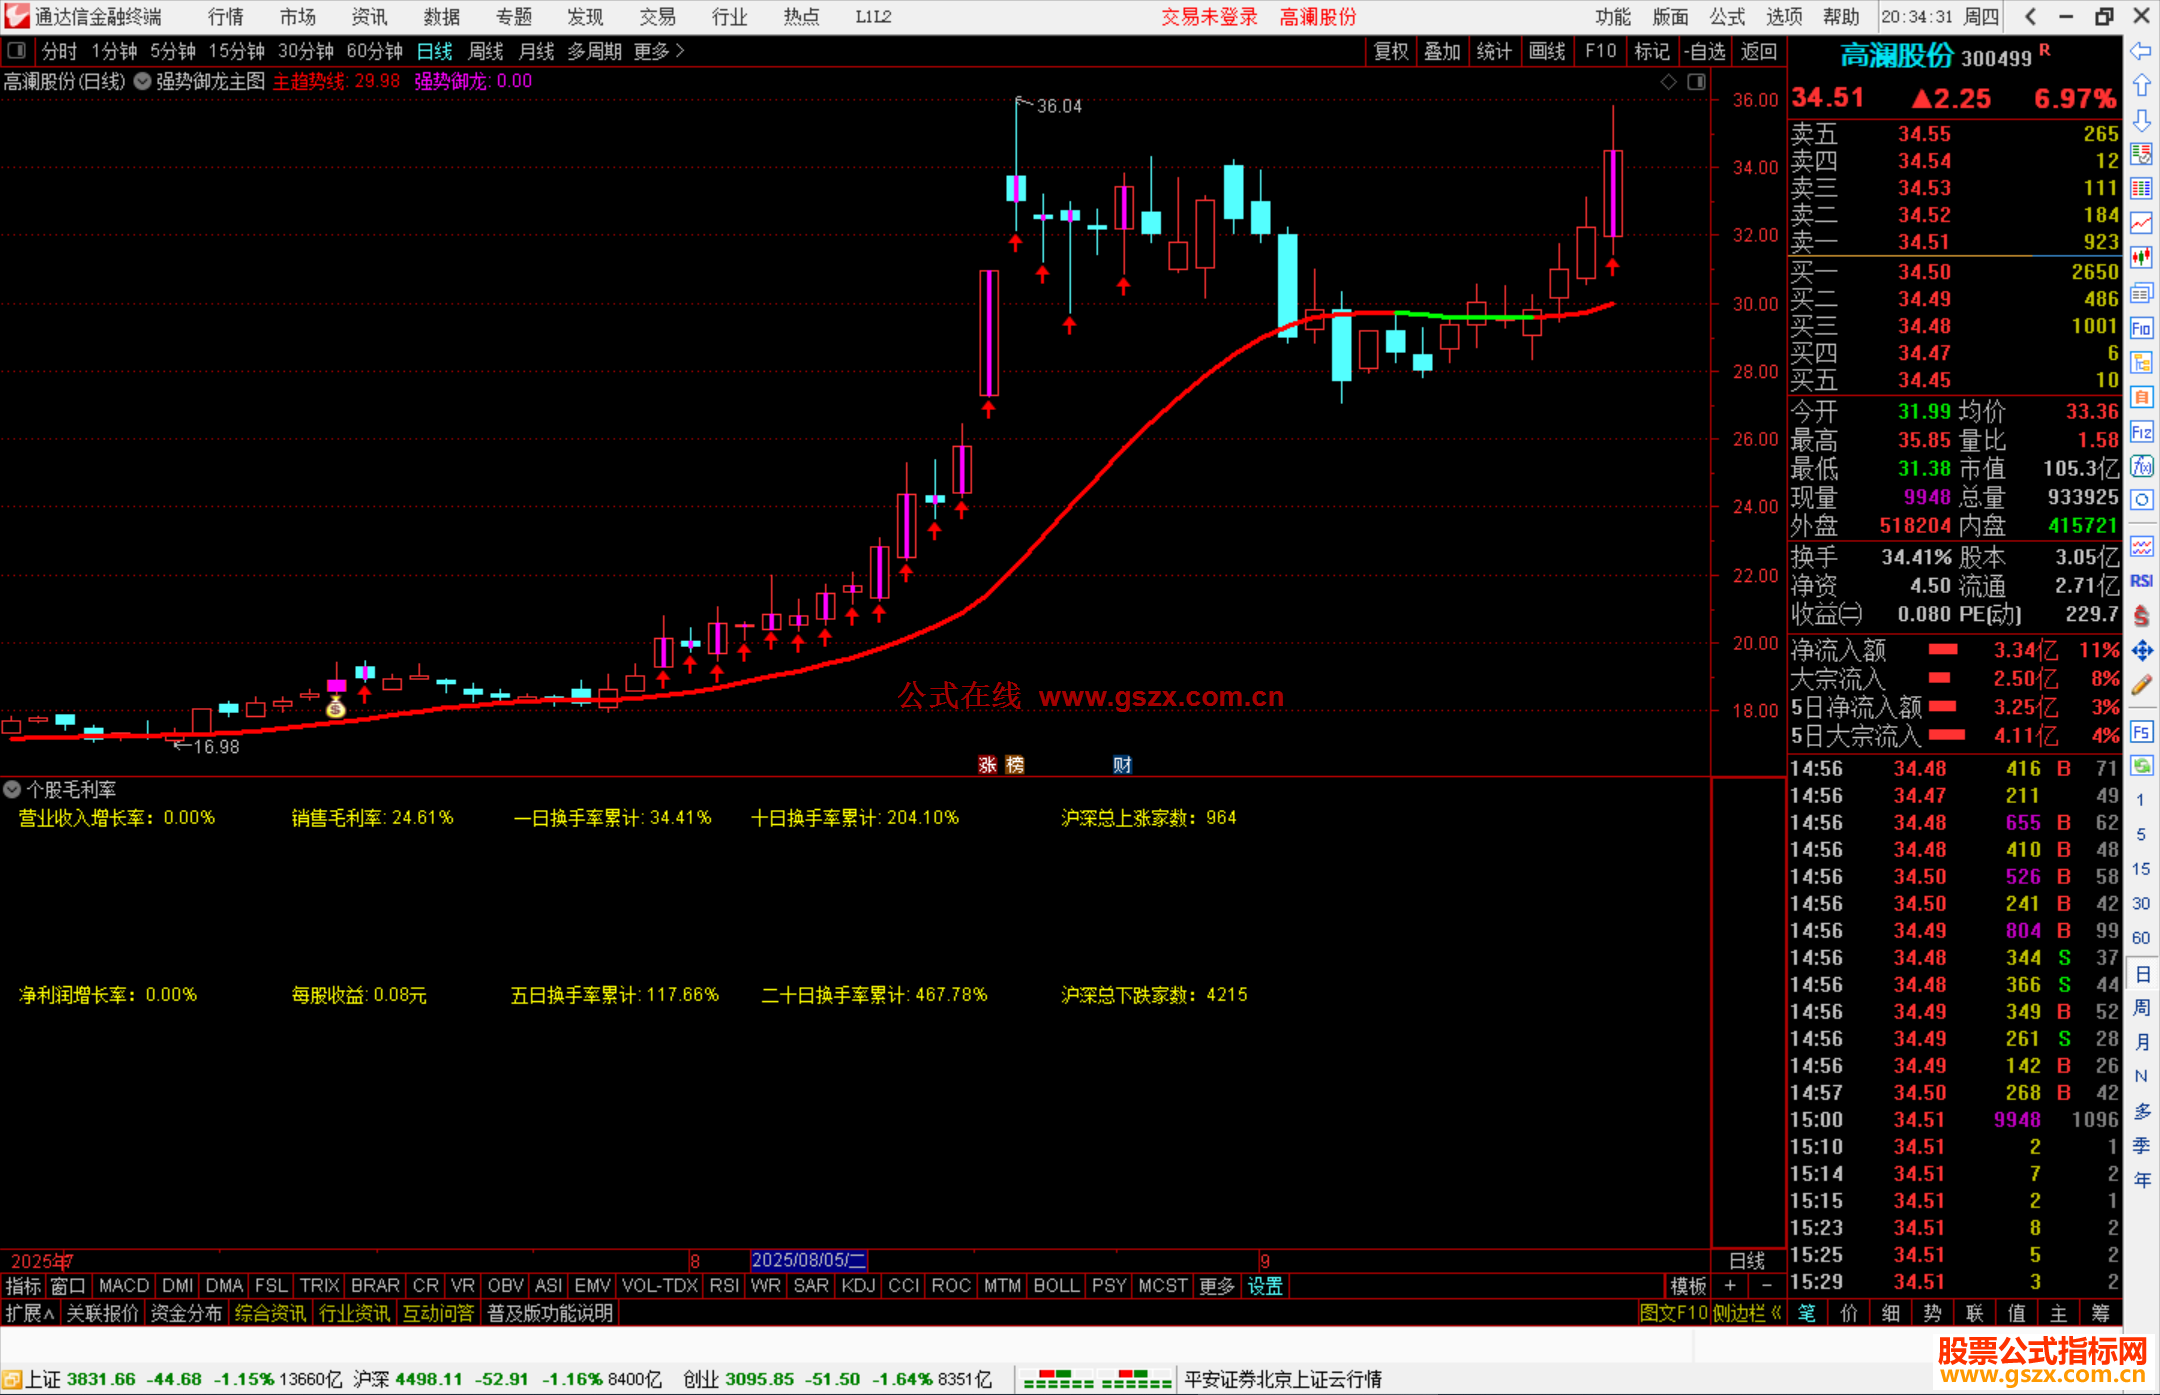The width and height of the screenshot is (2160, 1395).
Task: Click the gold money bag marker on the chart
Action: (336, 707)
